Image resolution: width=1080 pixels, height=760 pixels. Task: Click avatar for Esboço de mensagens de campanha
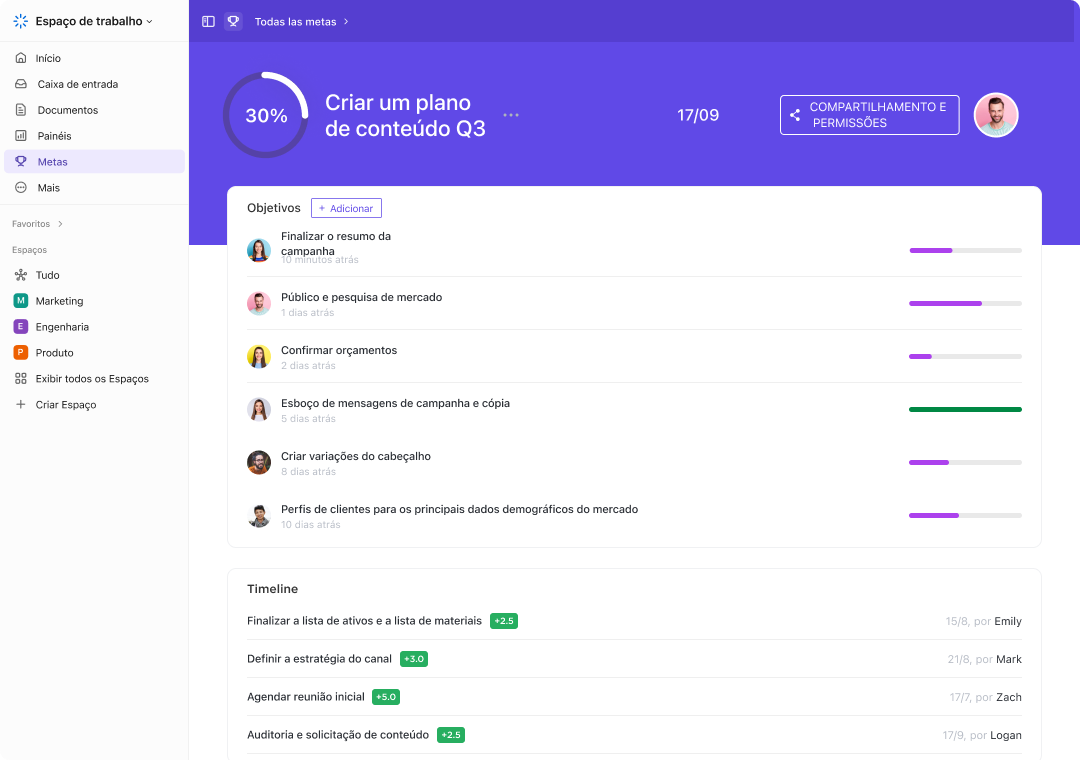pos(259,409)
